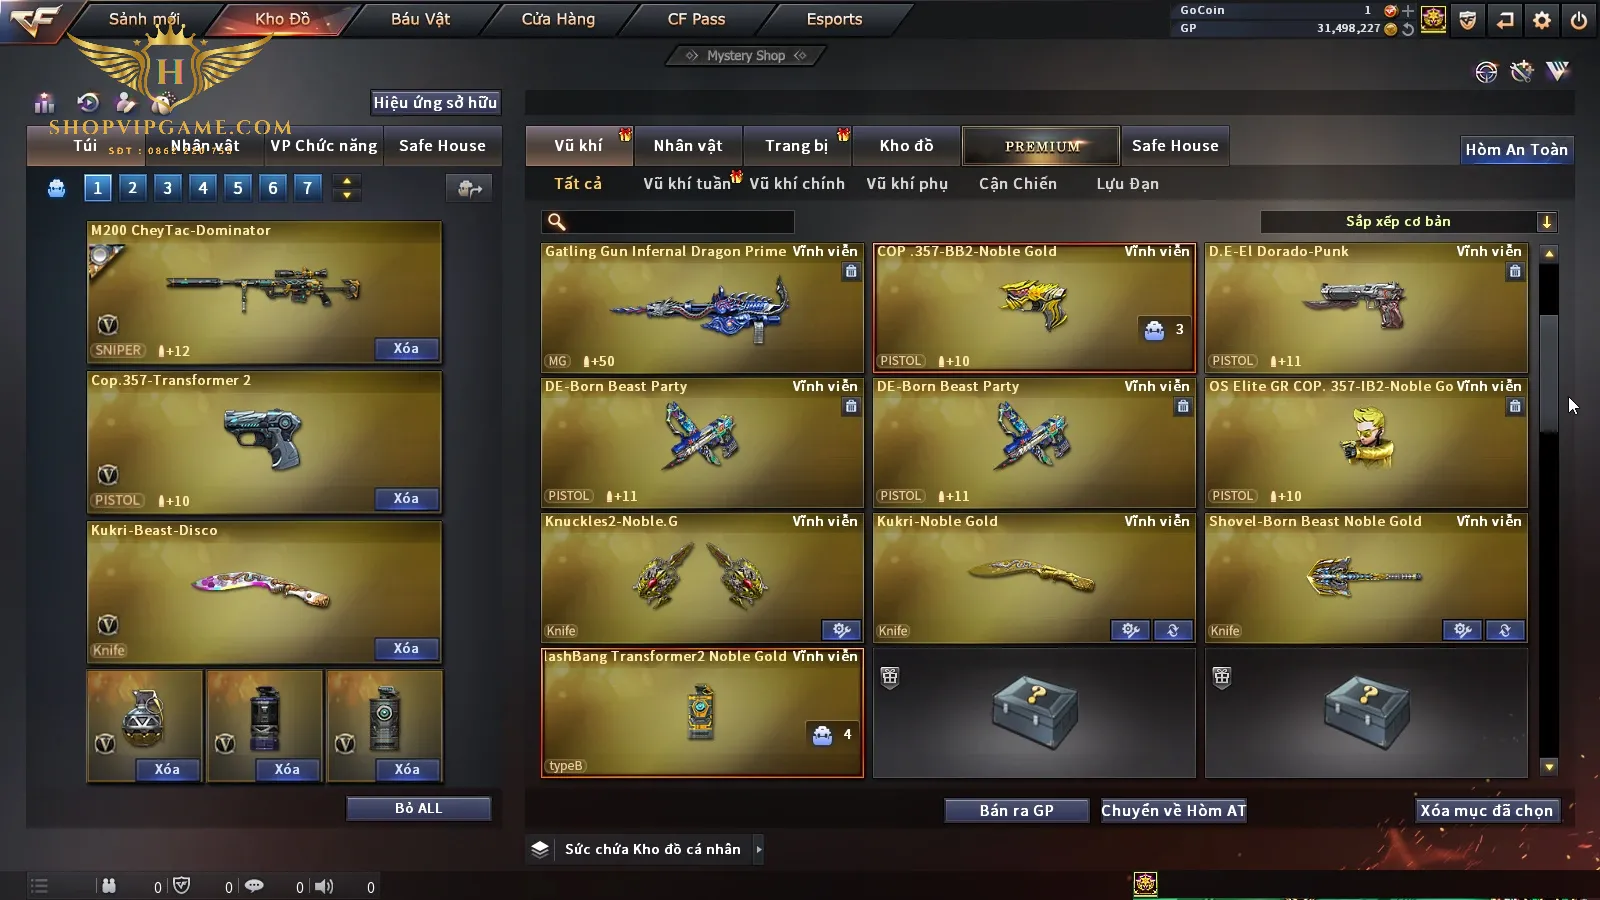Viewport: 1600px width, 900px height.
Task: Click gear icon on Knuckles2-Noble.G knife
Action: pyautogui.click(x=841, y=630)
